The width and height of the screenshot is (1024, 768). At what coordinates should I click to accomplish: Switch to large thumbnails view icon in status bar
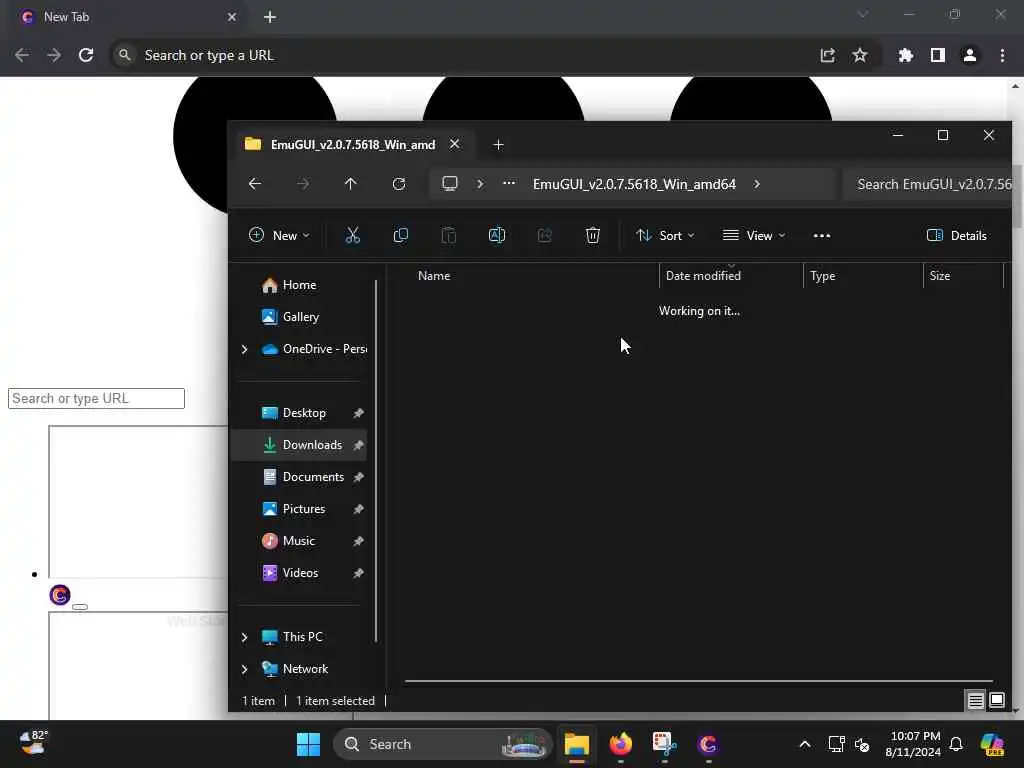[997, 701]
